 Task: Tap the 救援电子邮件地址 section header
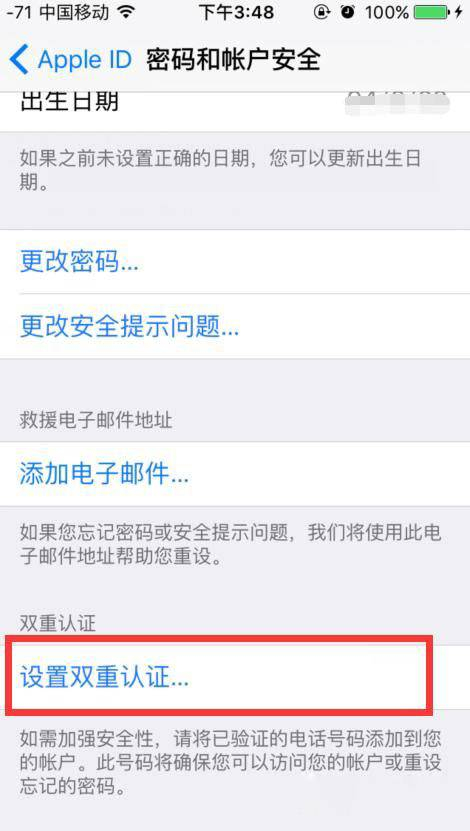[x=96, y=420]
